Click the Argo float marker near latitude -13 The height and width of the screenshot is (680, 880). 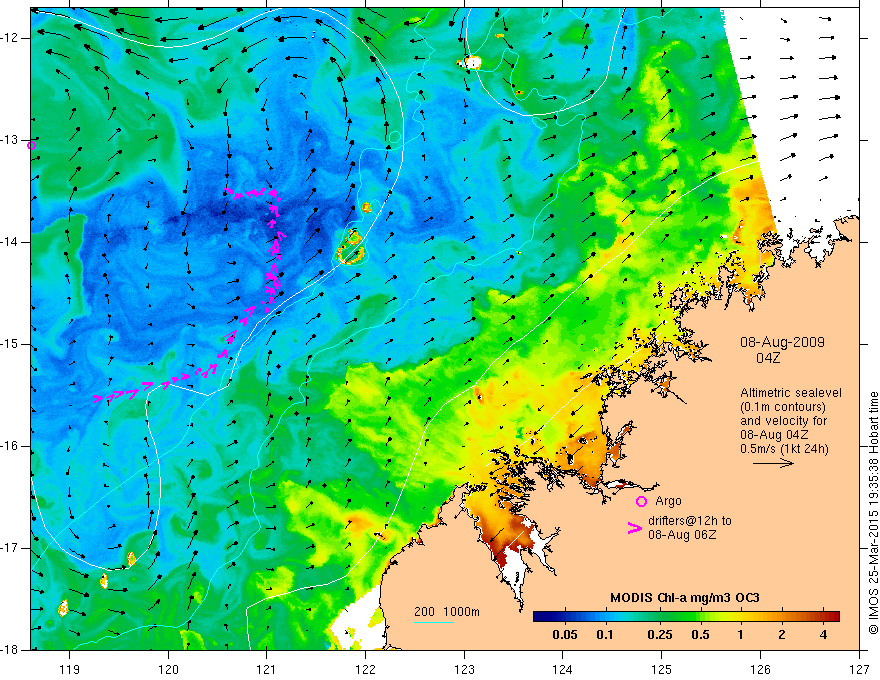(x=31, y=145)
